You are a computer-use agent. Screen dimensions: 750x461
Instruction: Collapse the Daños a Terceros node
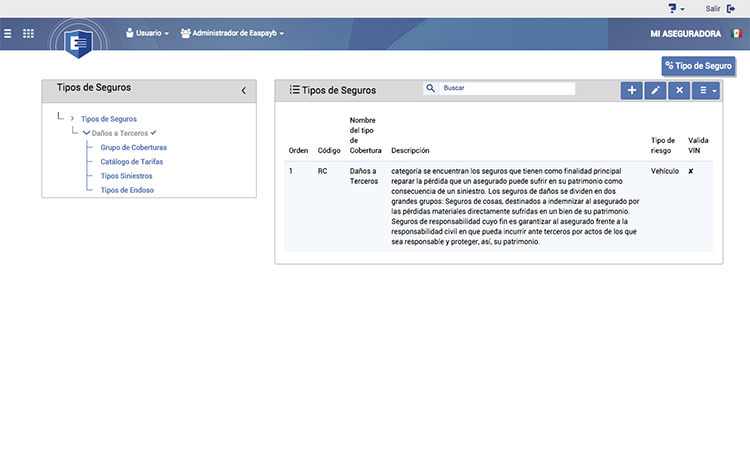pyautogui.click(x=86, y=133)
